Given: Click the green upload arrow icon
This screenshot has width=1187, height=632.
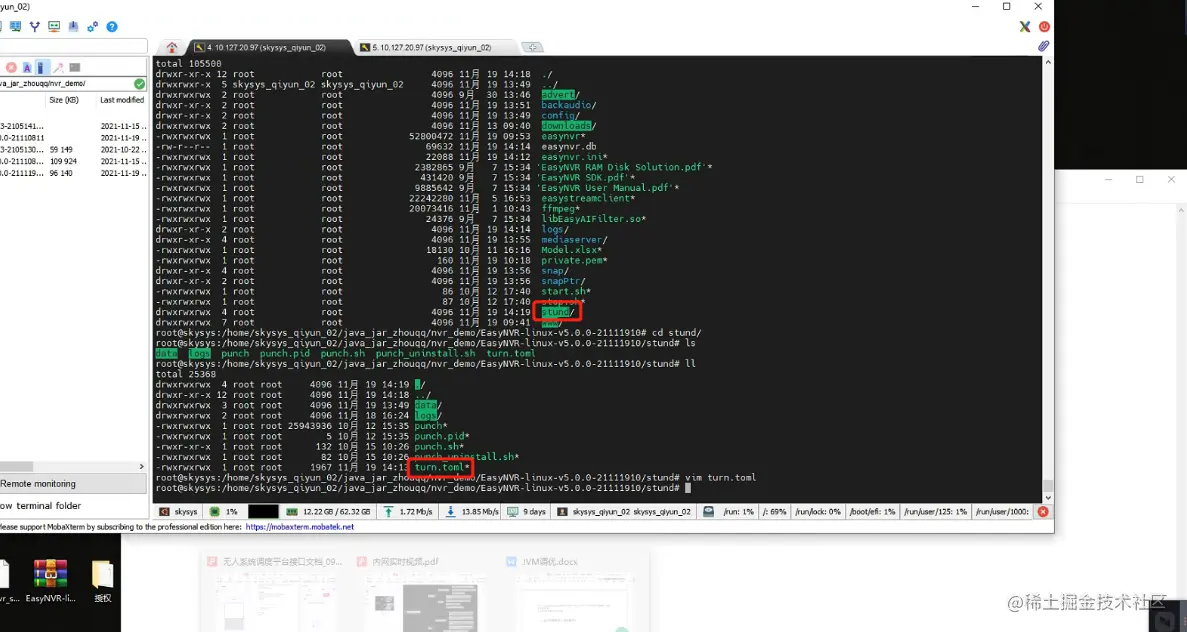Looking at the screenshot, I should pos(388,512).
